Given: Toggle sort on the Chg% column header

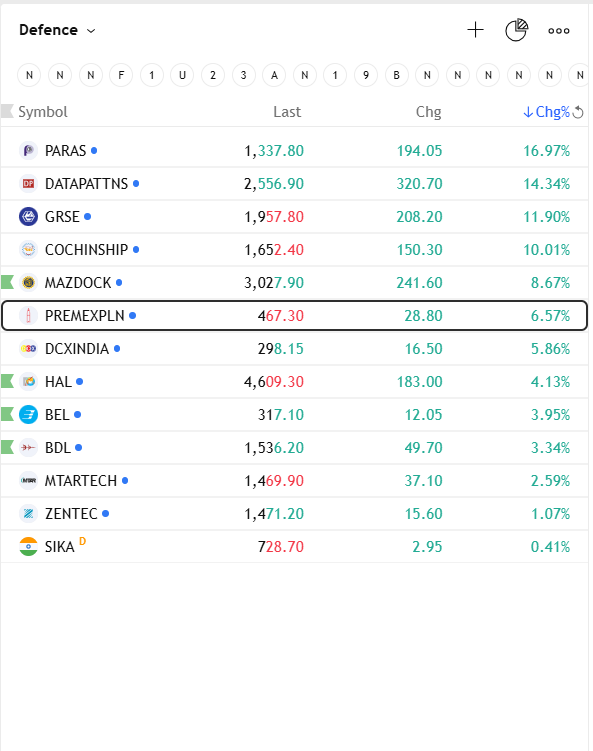Looking at the screenshot, I should (x=546, y=112).
